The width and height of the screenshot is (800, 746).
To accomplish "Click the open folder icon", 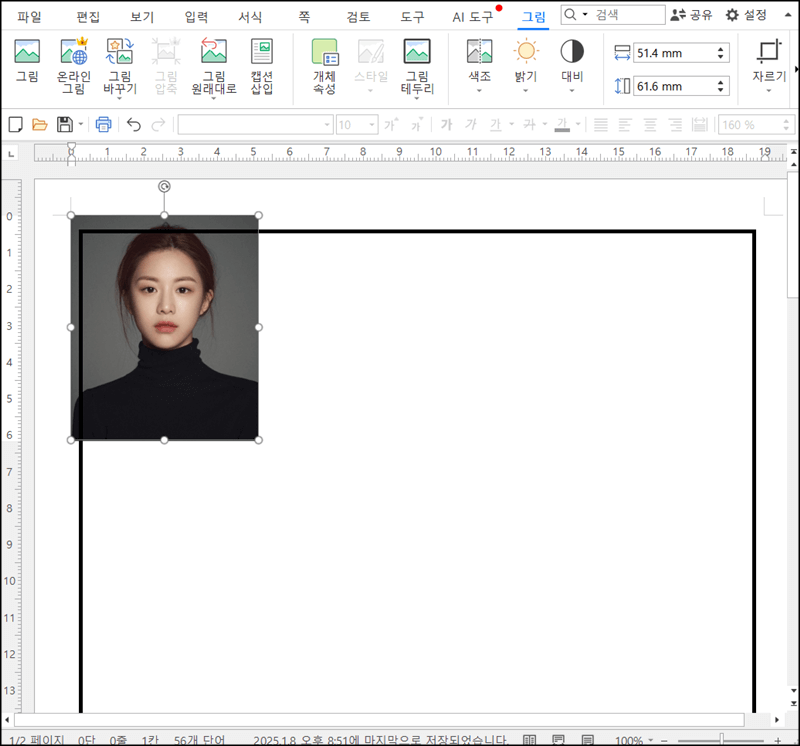I will (39, 125).
